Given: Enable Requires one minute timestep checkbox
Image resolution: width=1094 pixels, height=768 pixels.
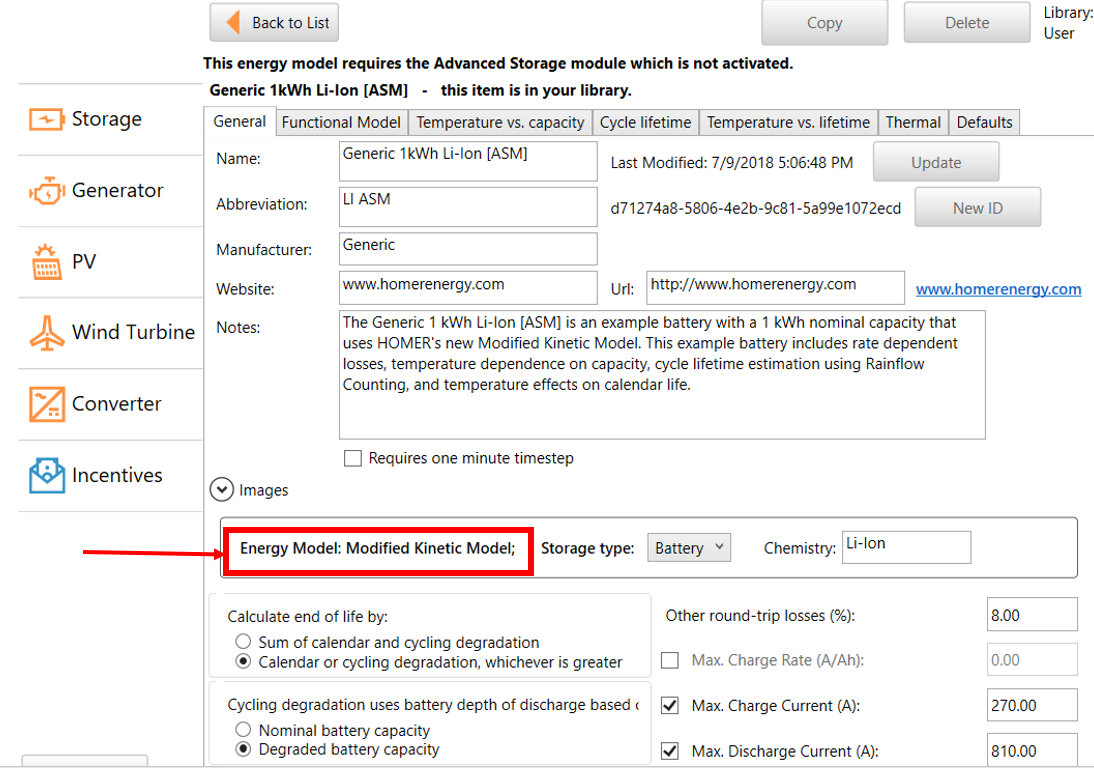Looking at the screenshot, I should (352, 458).
